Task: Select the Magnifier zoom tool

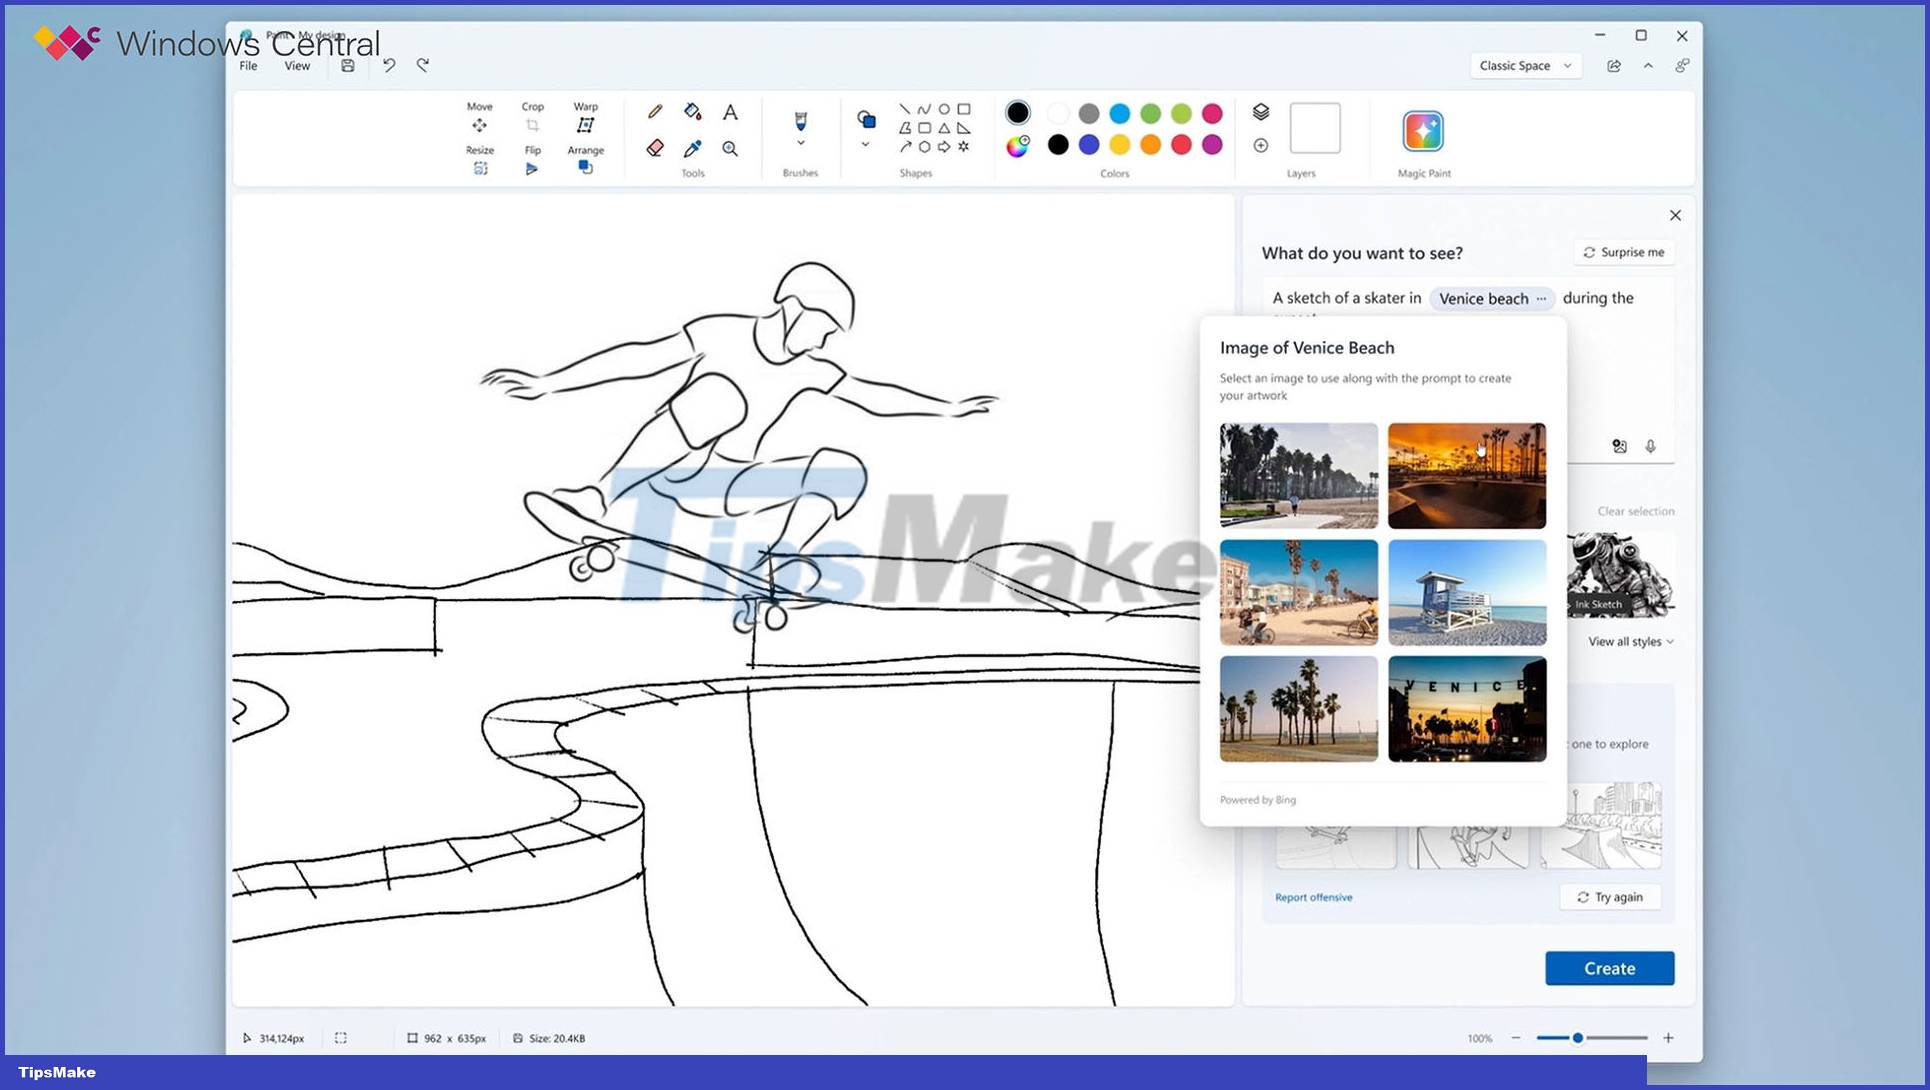Action: [x=730, y=148]
